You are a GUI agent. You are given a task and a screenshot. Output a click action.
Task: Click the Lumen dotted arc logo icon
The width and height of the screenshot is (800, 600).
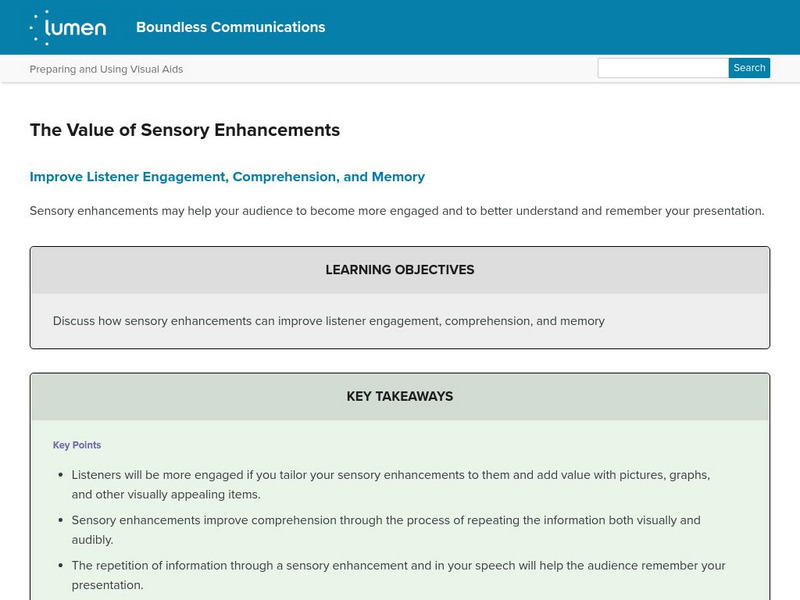pos(40,27)
